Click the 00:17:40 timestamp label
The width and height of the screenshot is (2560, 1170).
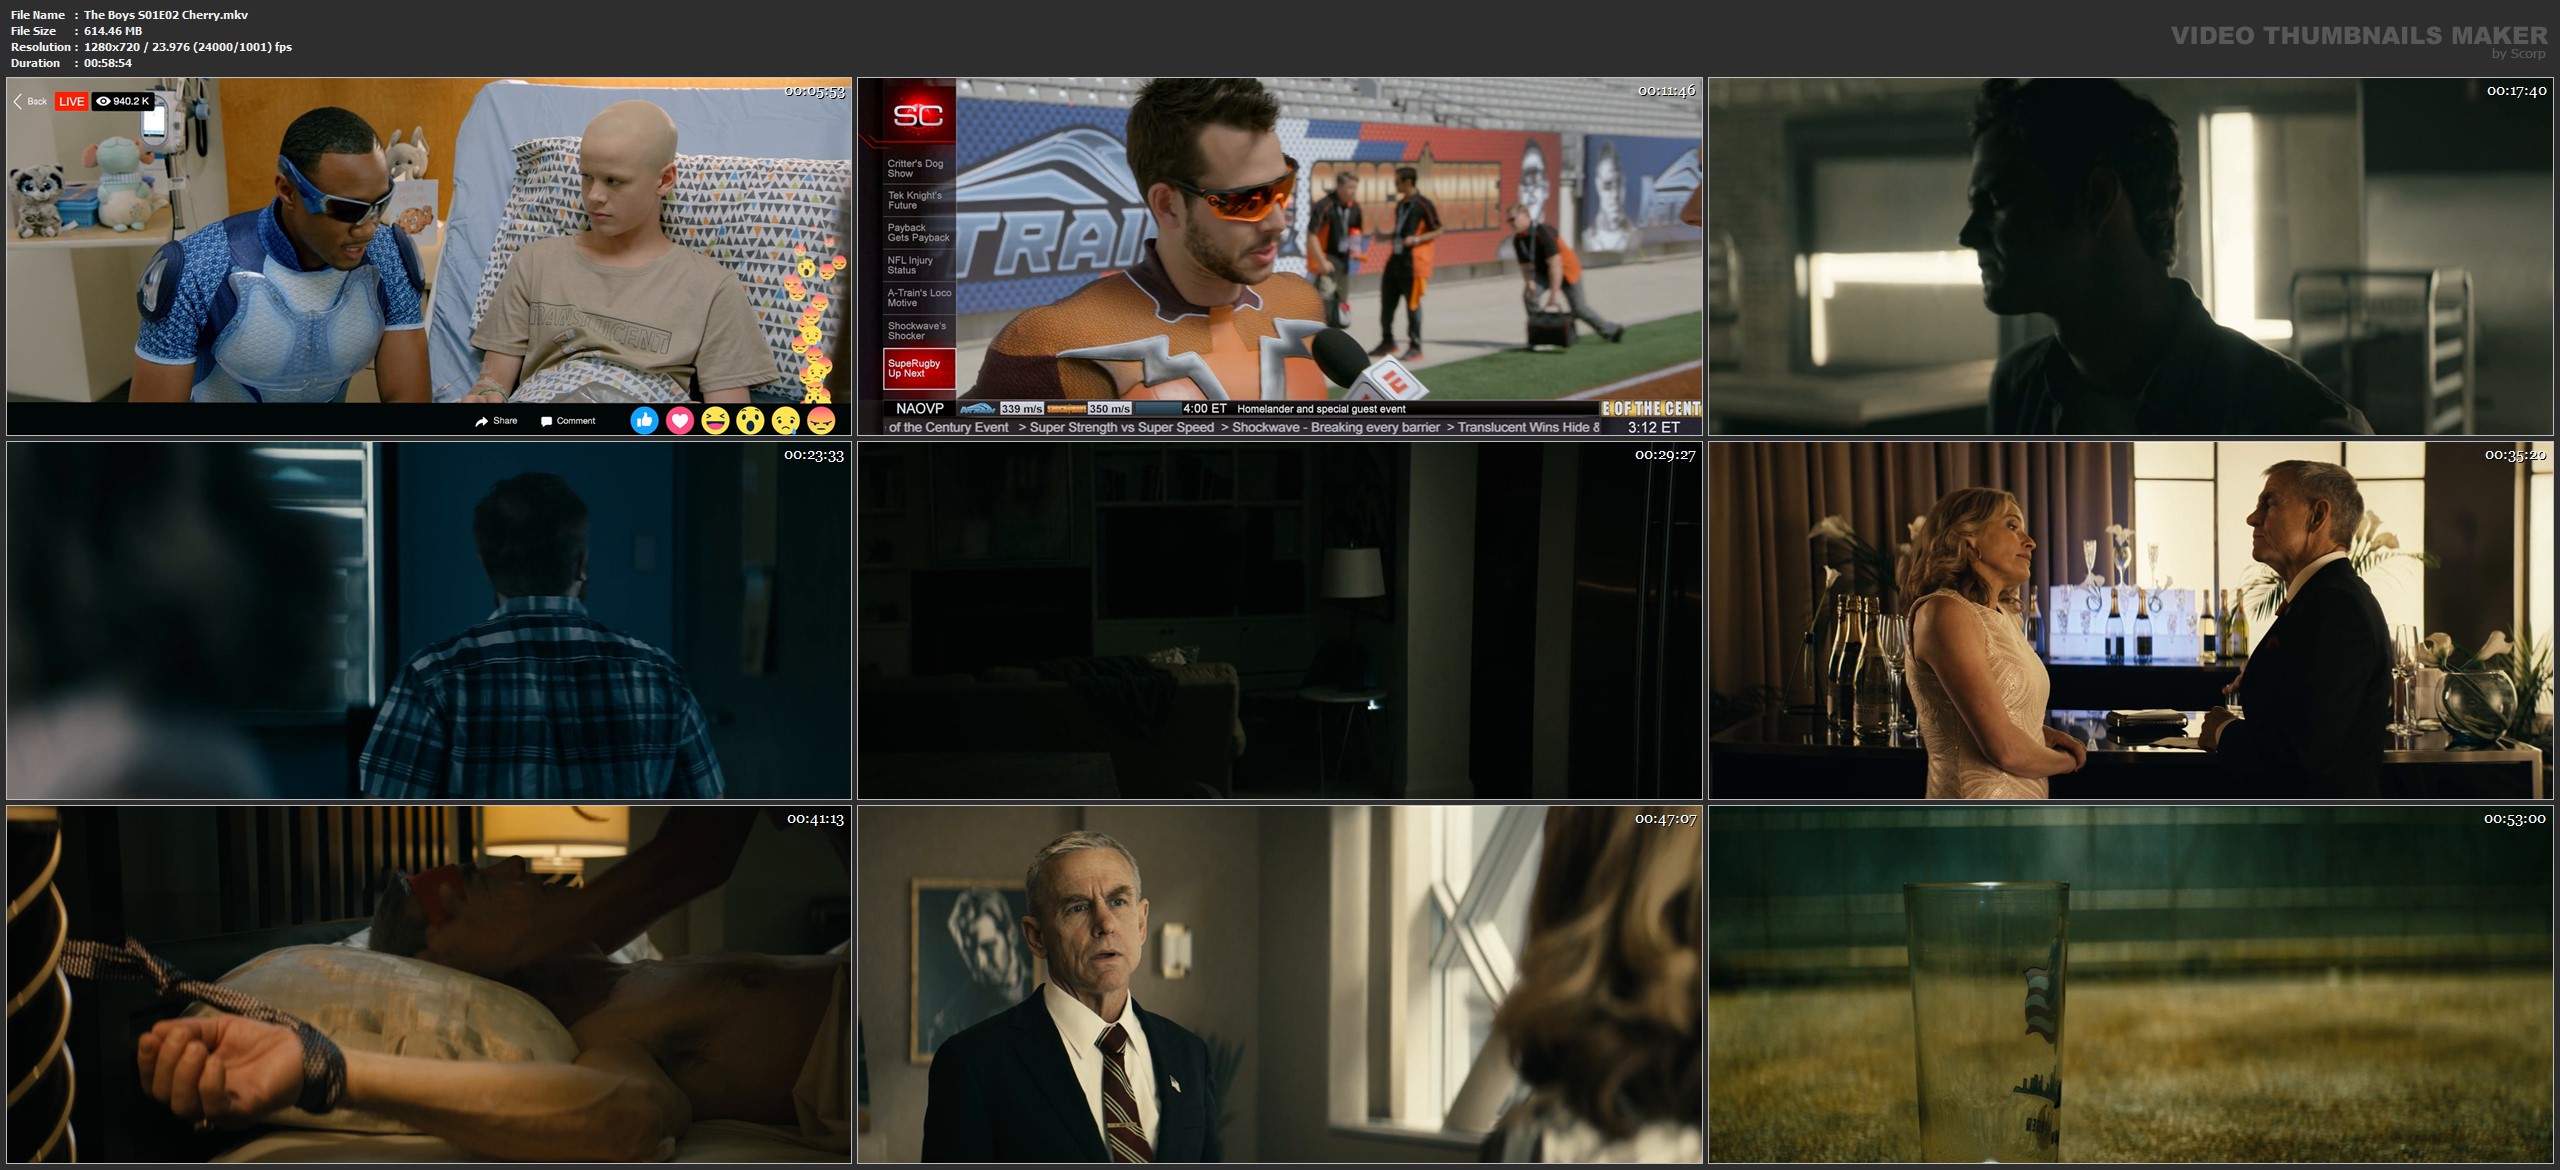pos(2516,91)
